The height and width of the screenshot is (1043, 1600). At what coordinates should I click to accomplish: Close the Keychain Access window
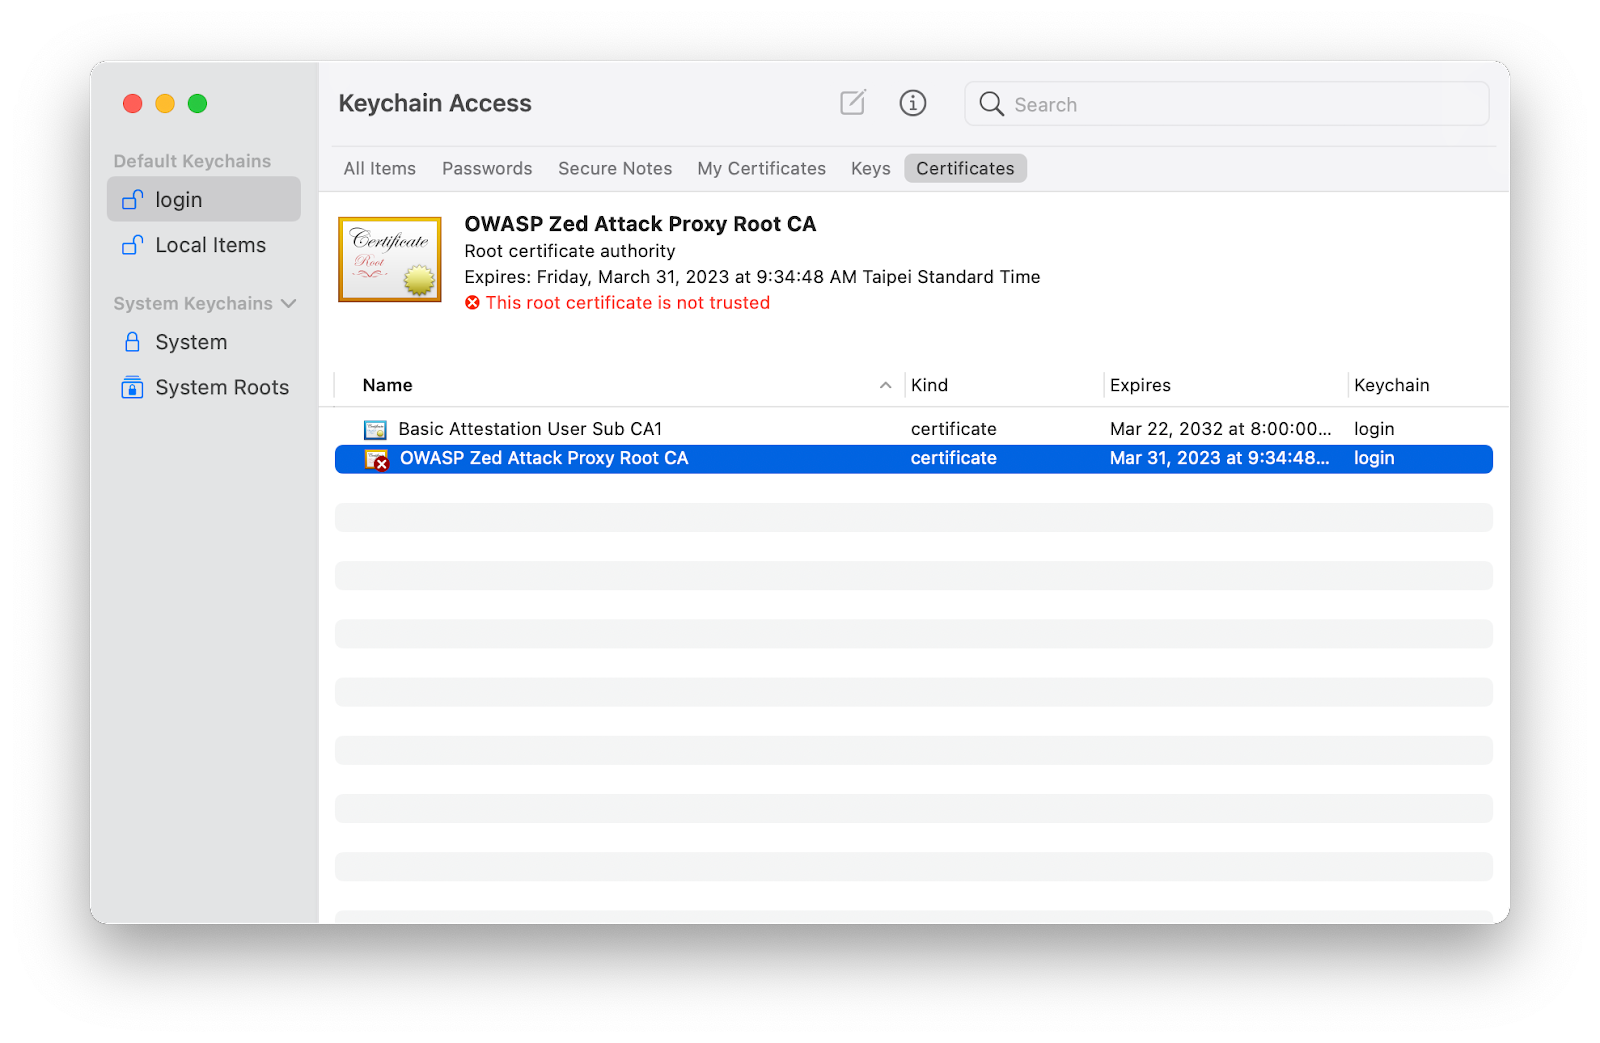[133, 103]
